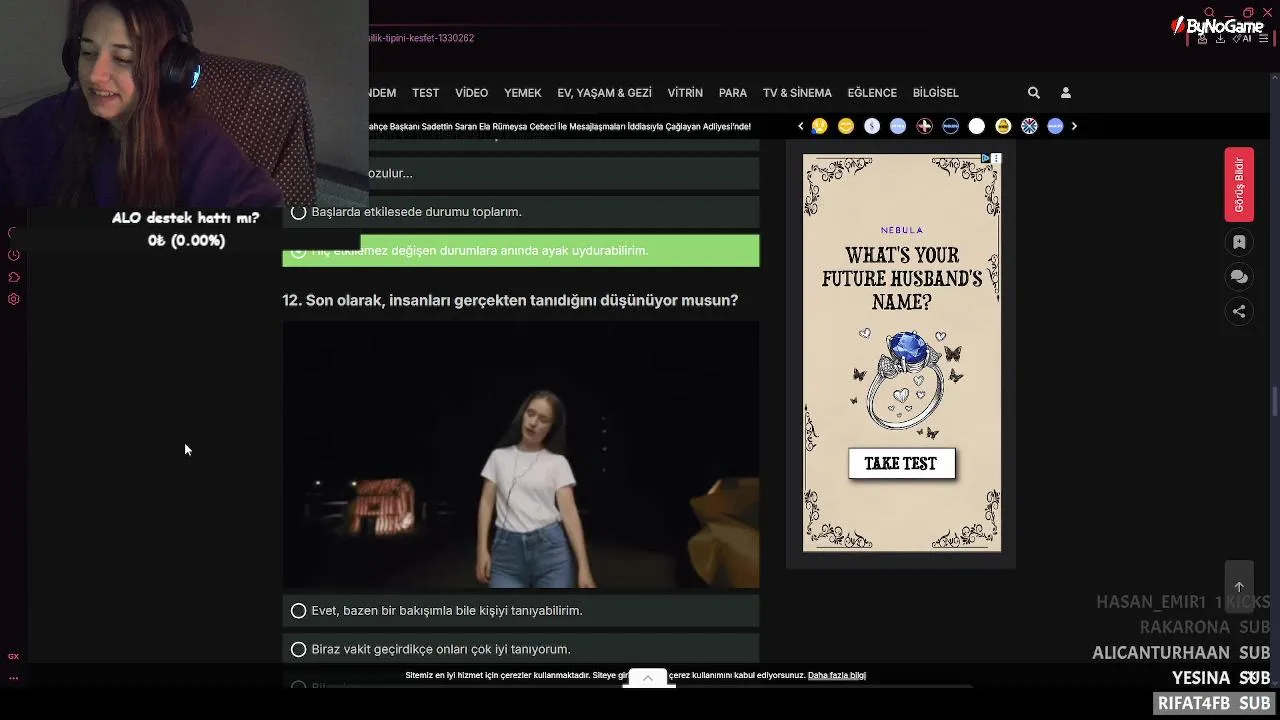Open the browser downloads arrow icon

pyautogui.click(x=1220, y=38)
